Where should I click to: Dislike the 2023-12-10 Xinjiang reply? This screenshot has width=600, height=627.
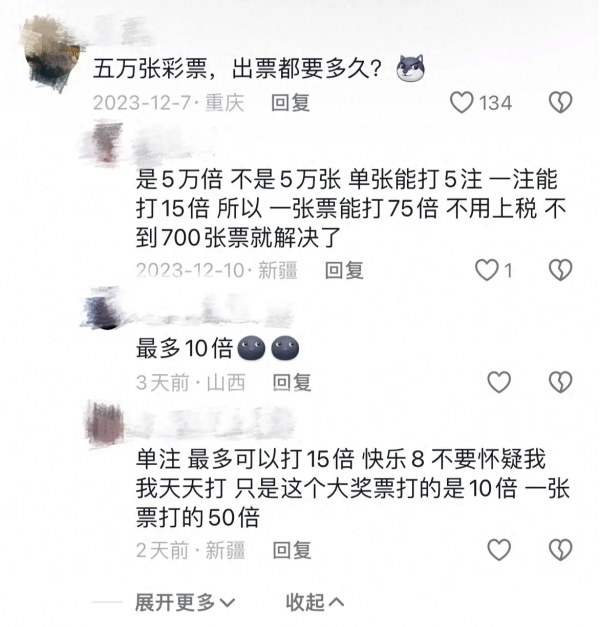coord(560,270)
